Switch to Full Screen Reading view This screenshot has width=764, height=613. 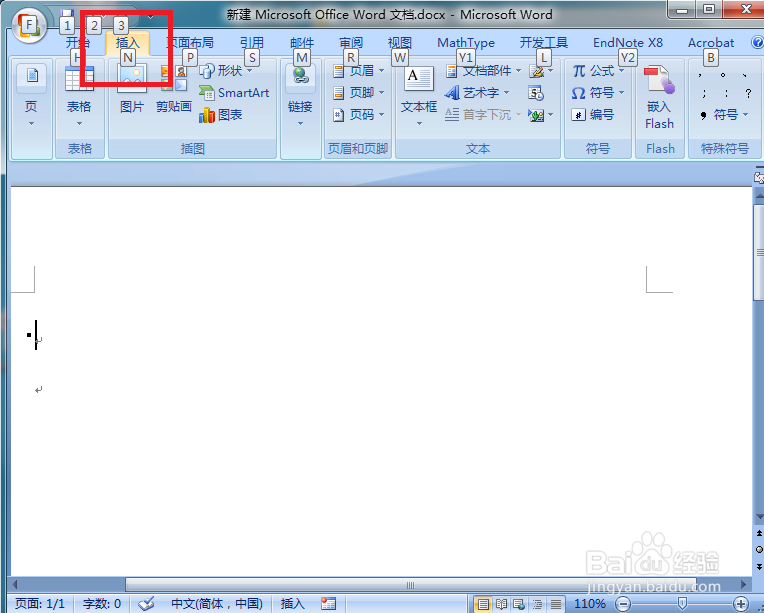501,604
